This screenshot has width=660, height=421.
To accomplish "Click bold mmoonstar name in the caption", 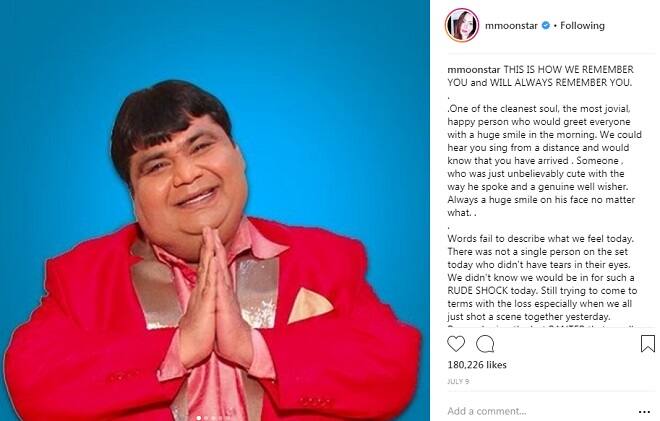I will 474,69.
